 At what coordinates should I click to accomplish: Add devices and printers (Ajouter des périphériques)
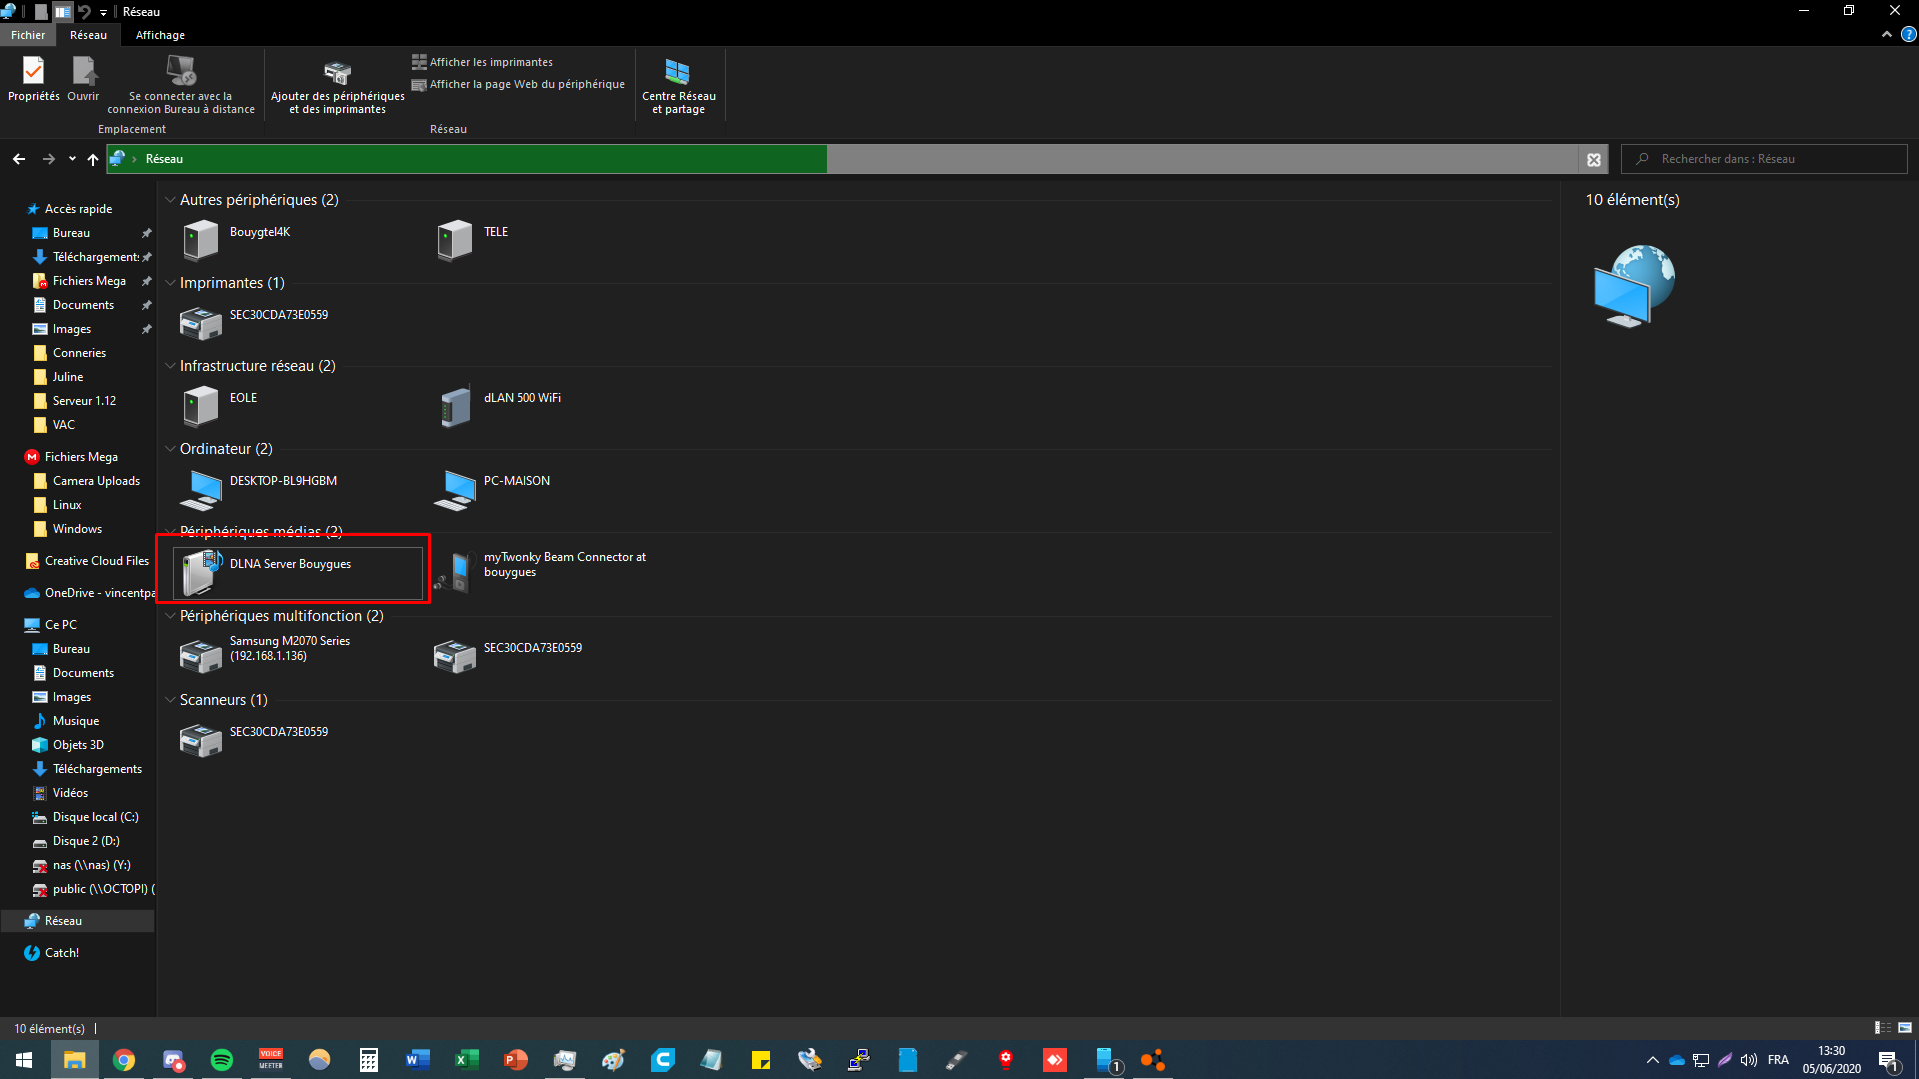338,87
